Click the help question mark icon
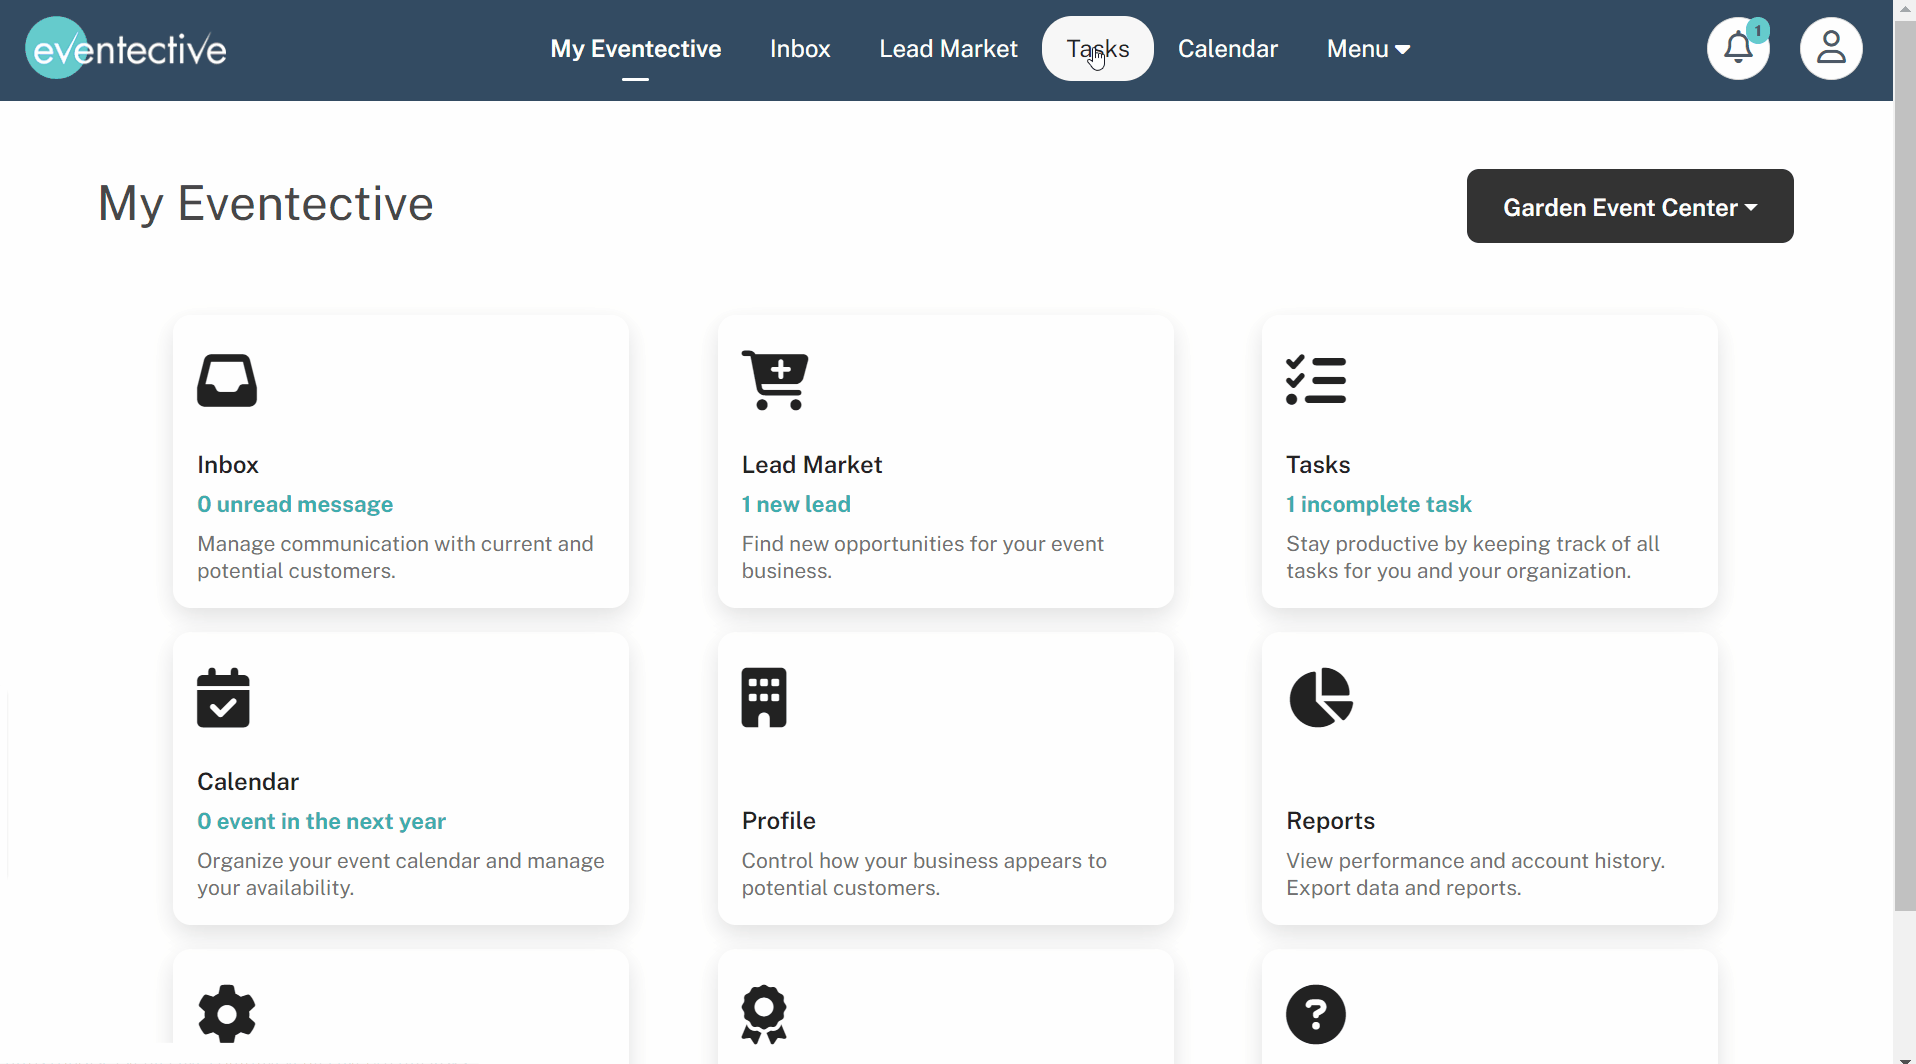The height and width of the screenshot is (1064, 1916). (x=1316, y=1014)
